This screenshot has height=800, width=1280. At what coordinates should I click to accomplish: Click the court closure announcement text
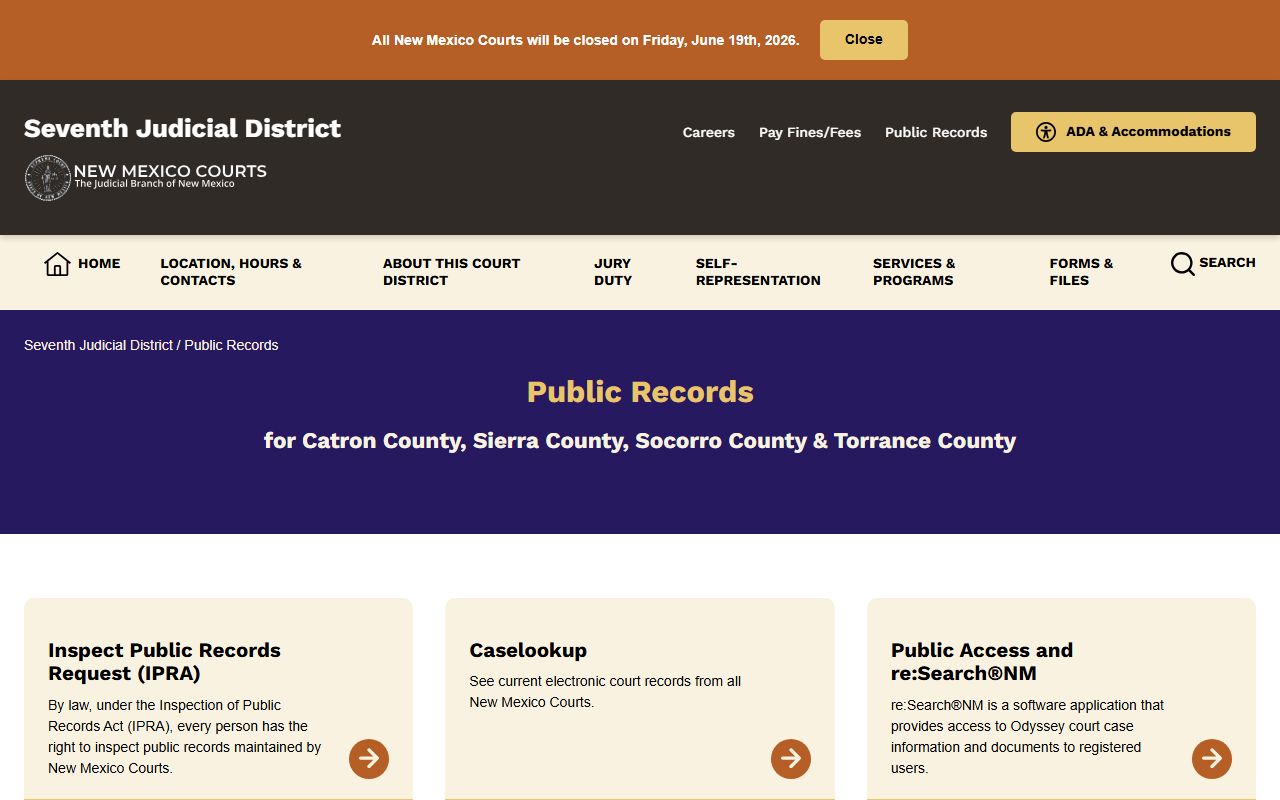pyautogui.click(x=585, y=40)
